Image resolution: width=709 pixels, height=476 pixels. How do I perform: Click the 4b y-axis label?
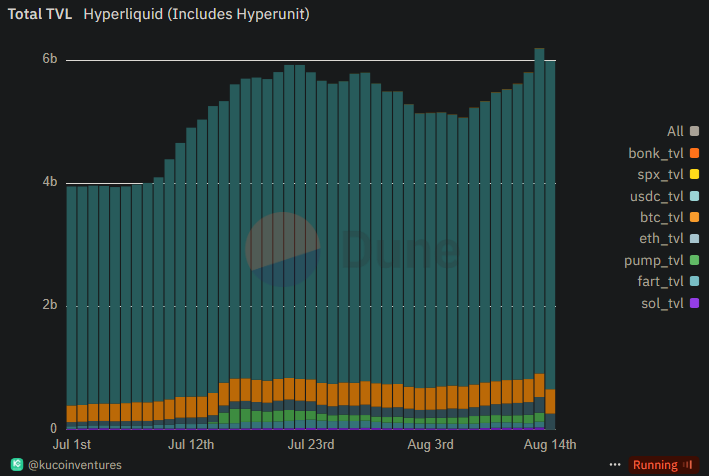click(x=50, y=182)
